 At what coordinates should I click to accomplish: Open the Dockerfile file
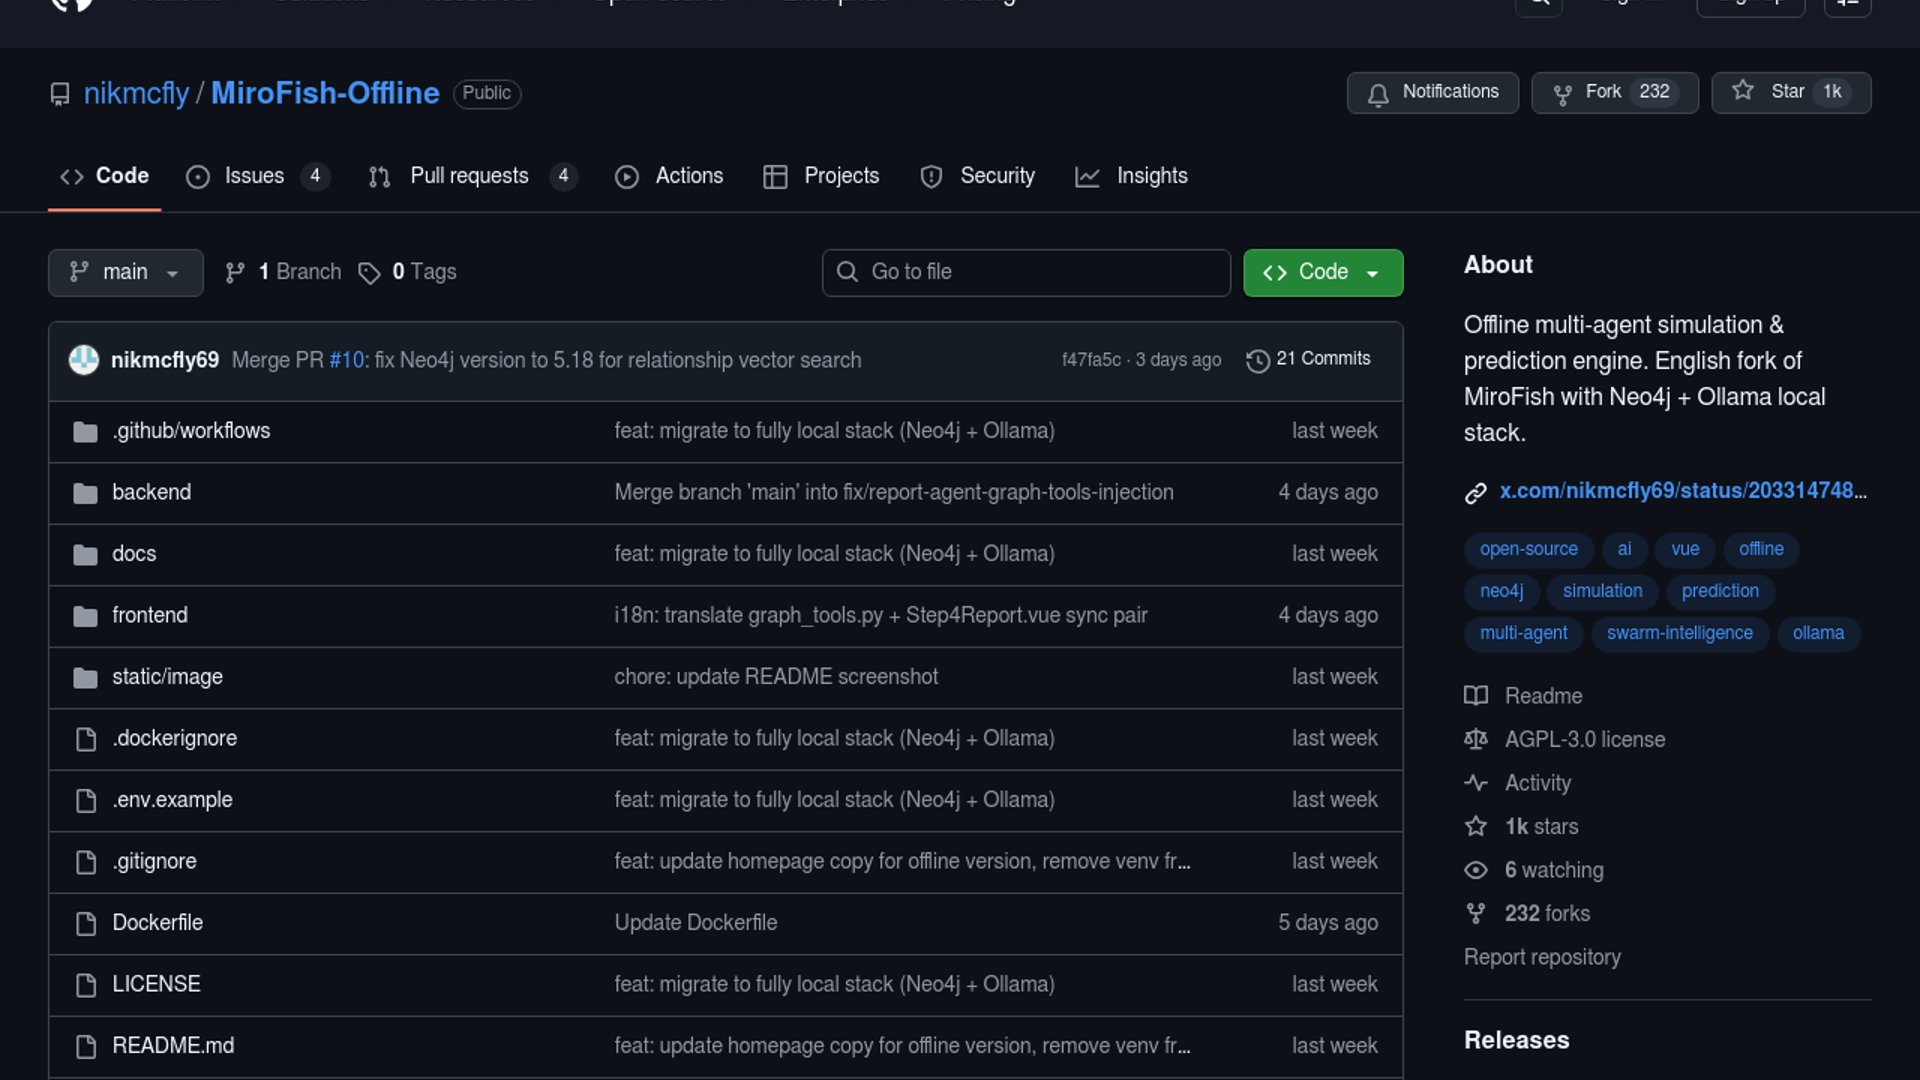point(157,922)
